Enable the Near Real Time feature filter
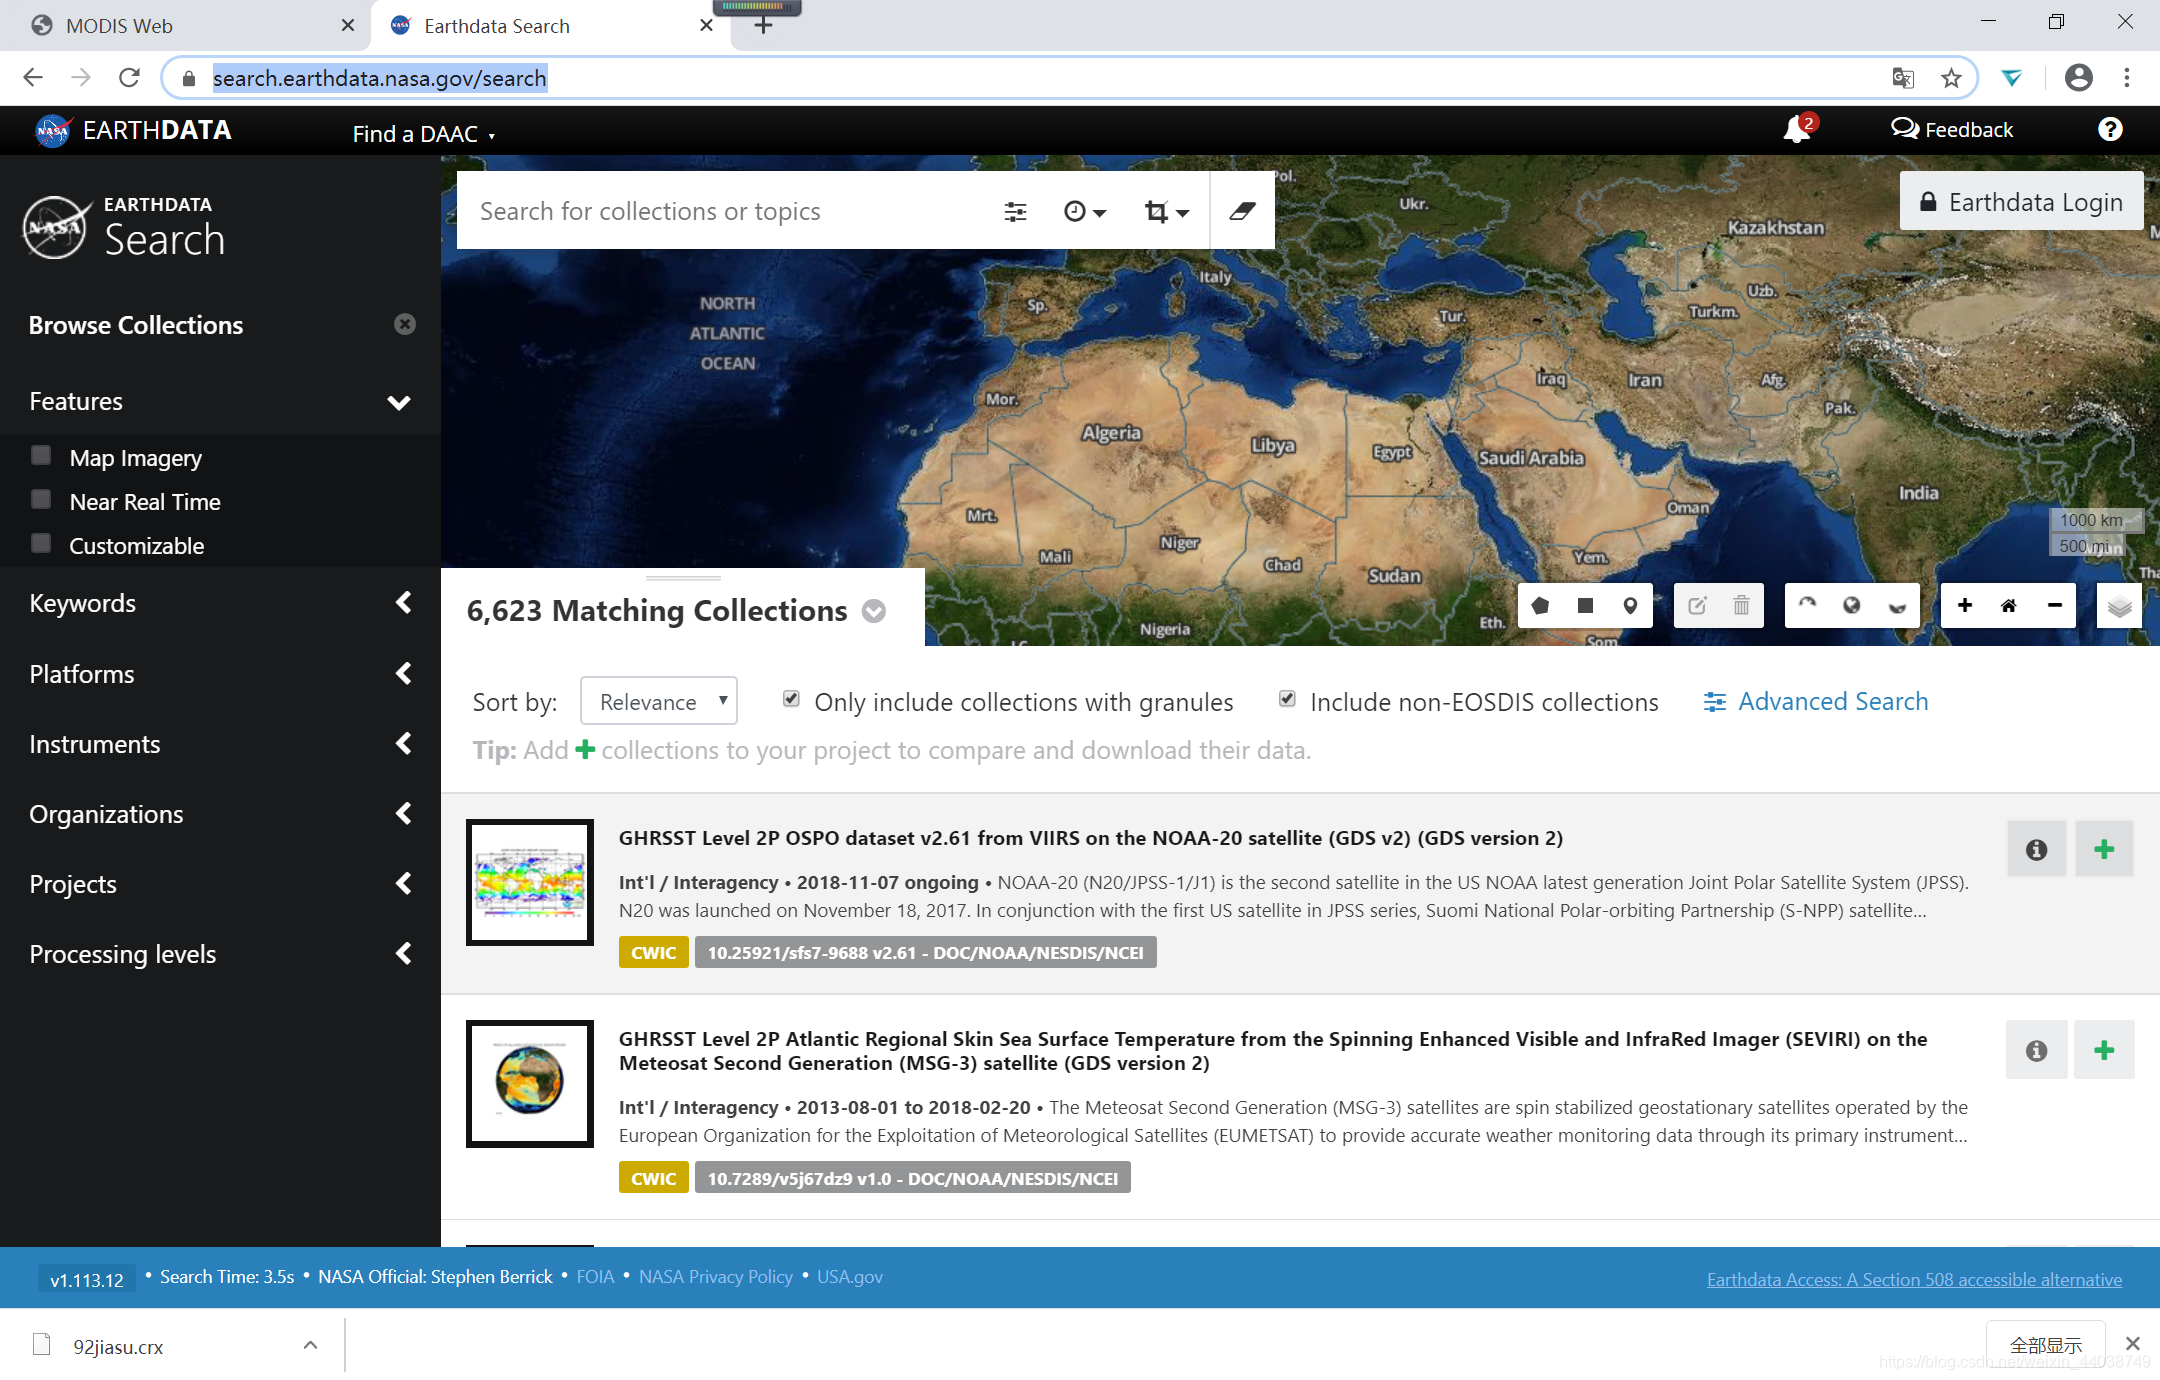Viewport: 2160px width, 1380px height. point(41,500)
